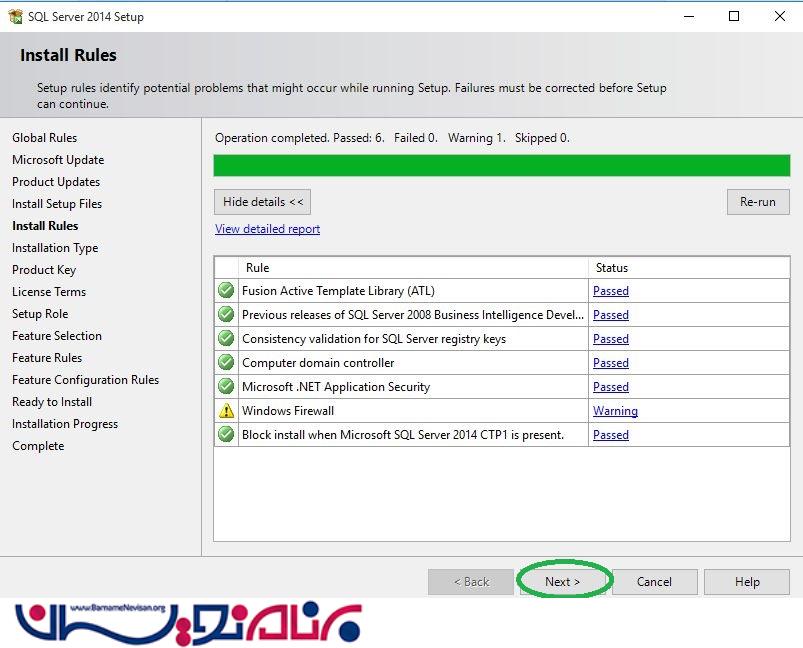Image resolution: width=803 pixels, height=648 pixels.
Task: Collapse the list with Hide details button
Action: coord(262,202)
